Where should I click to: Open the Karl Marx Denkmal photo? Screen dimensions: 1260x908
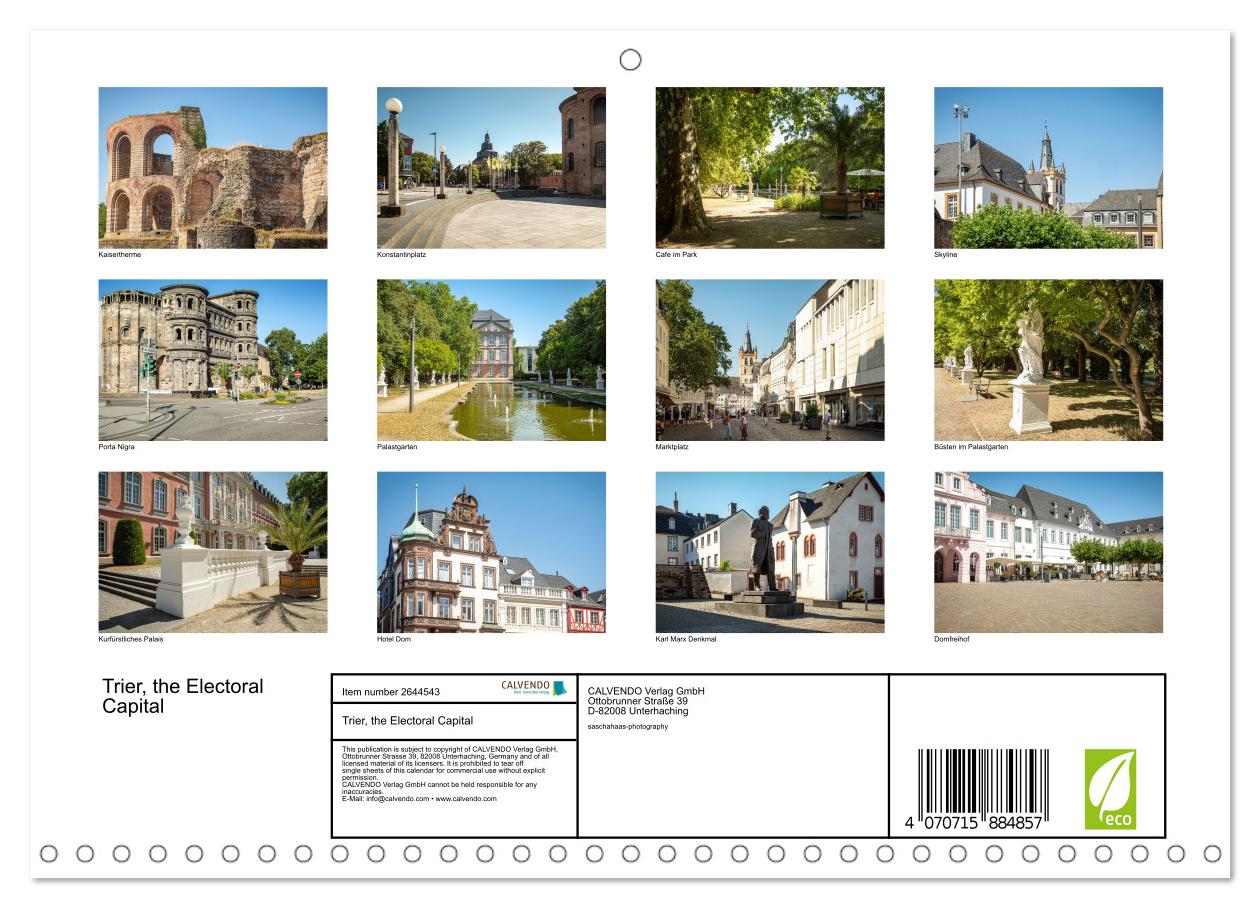click(x=770, y=552)
